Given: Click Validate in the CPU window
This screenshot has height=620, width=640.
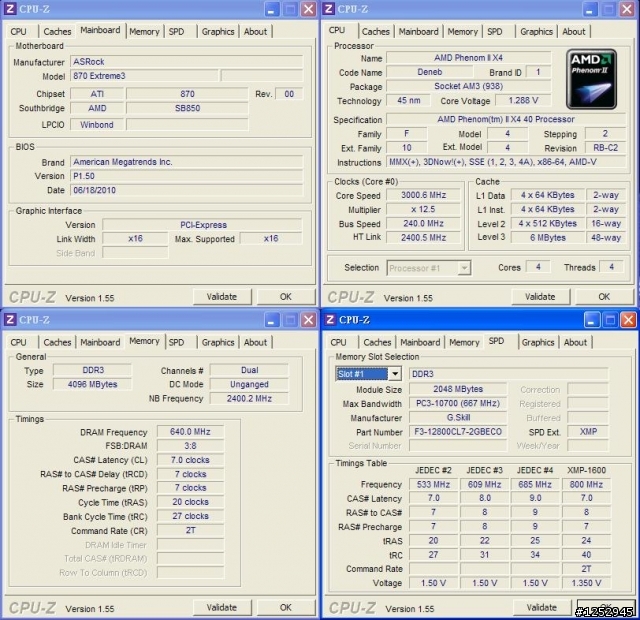Looking at the screenshot, I should click(x=540, y=297).
